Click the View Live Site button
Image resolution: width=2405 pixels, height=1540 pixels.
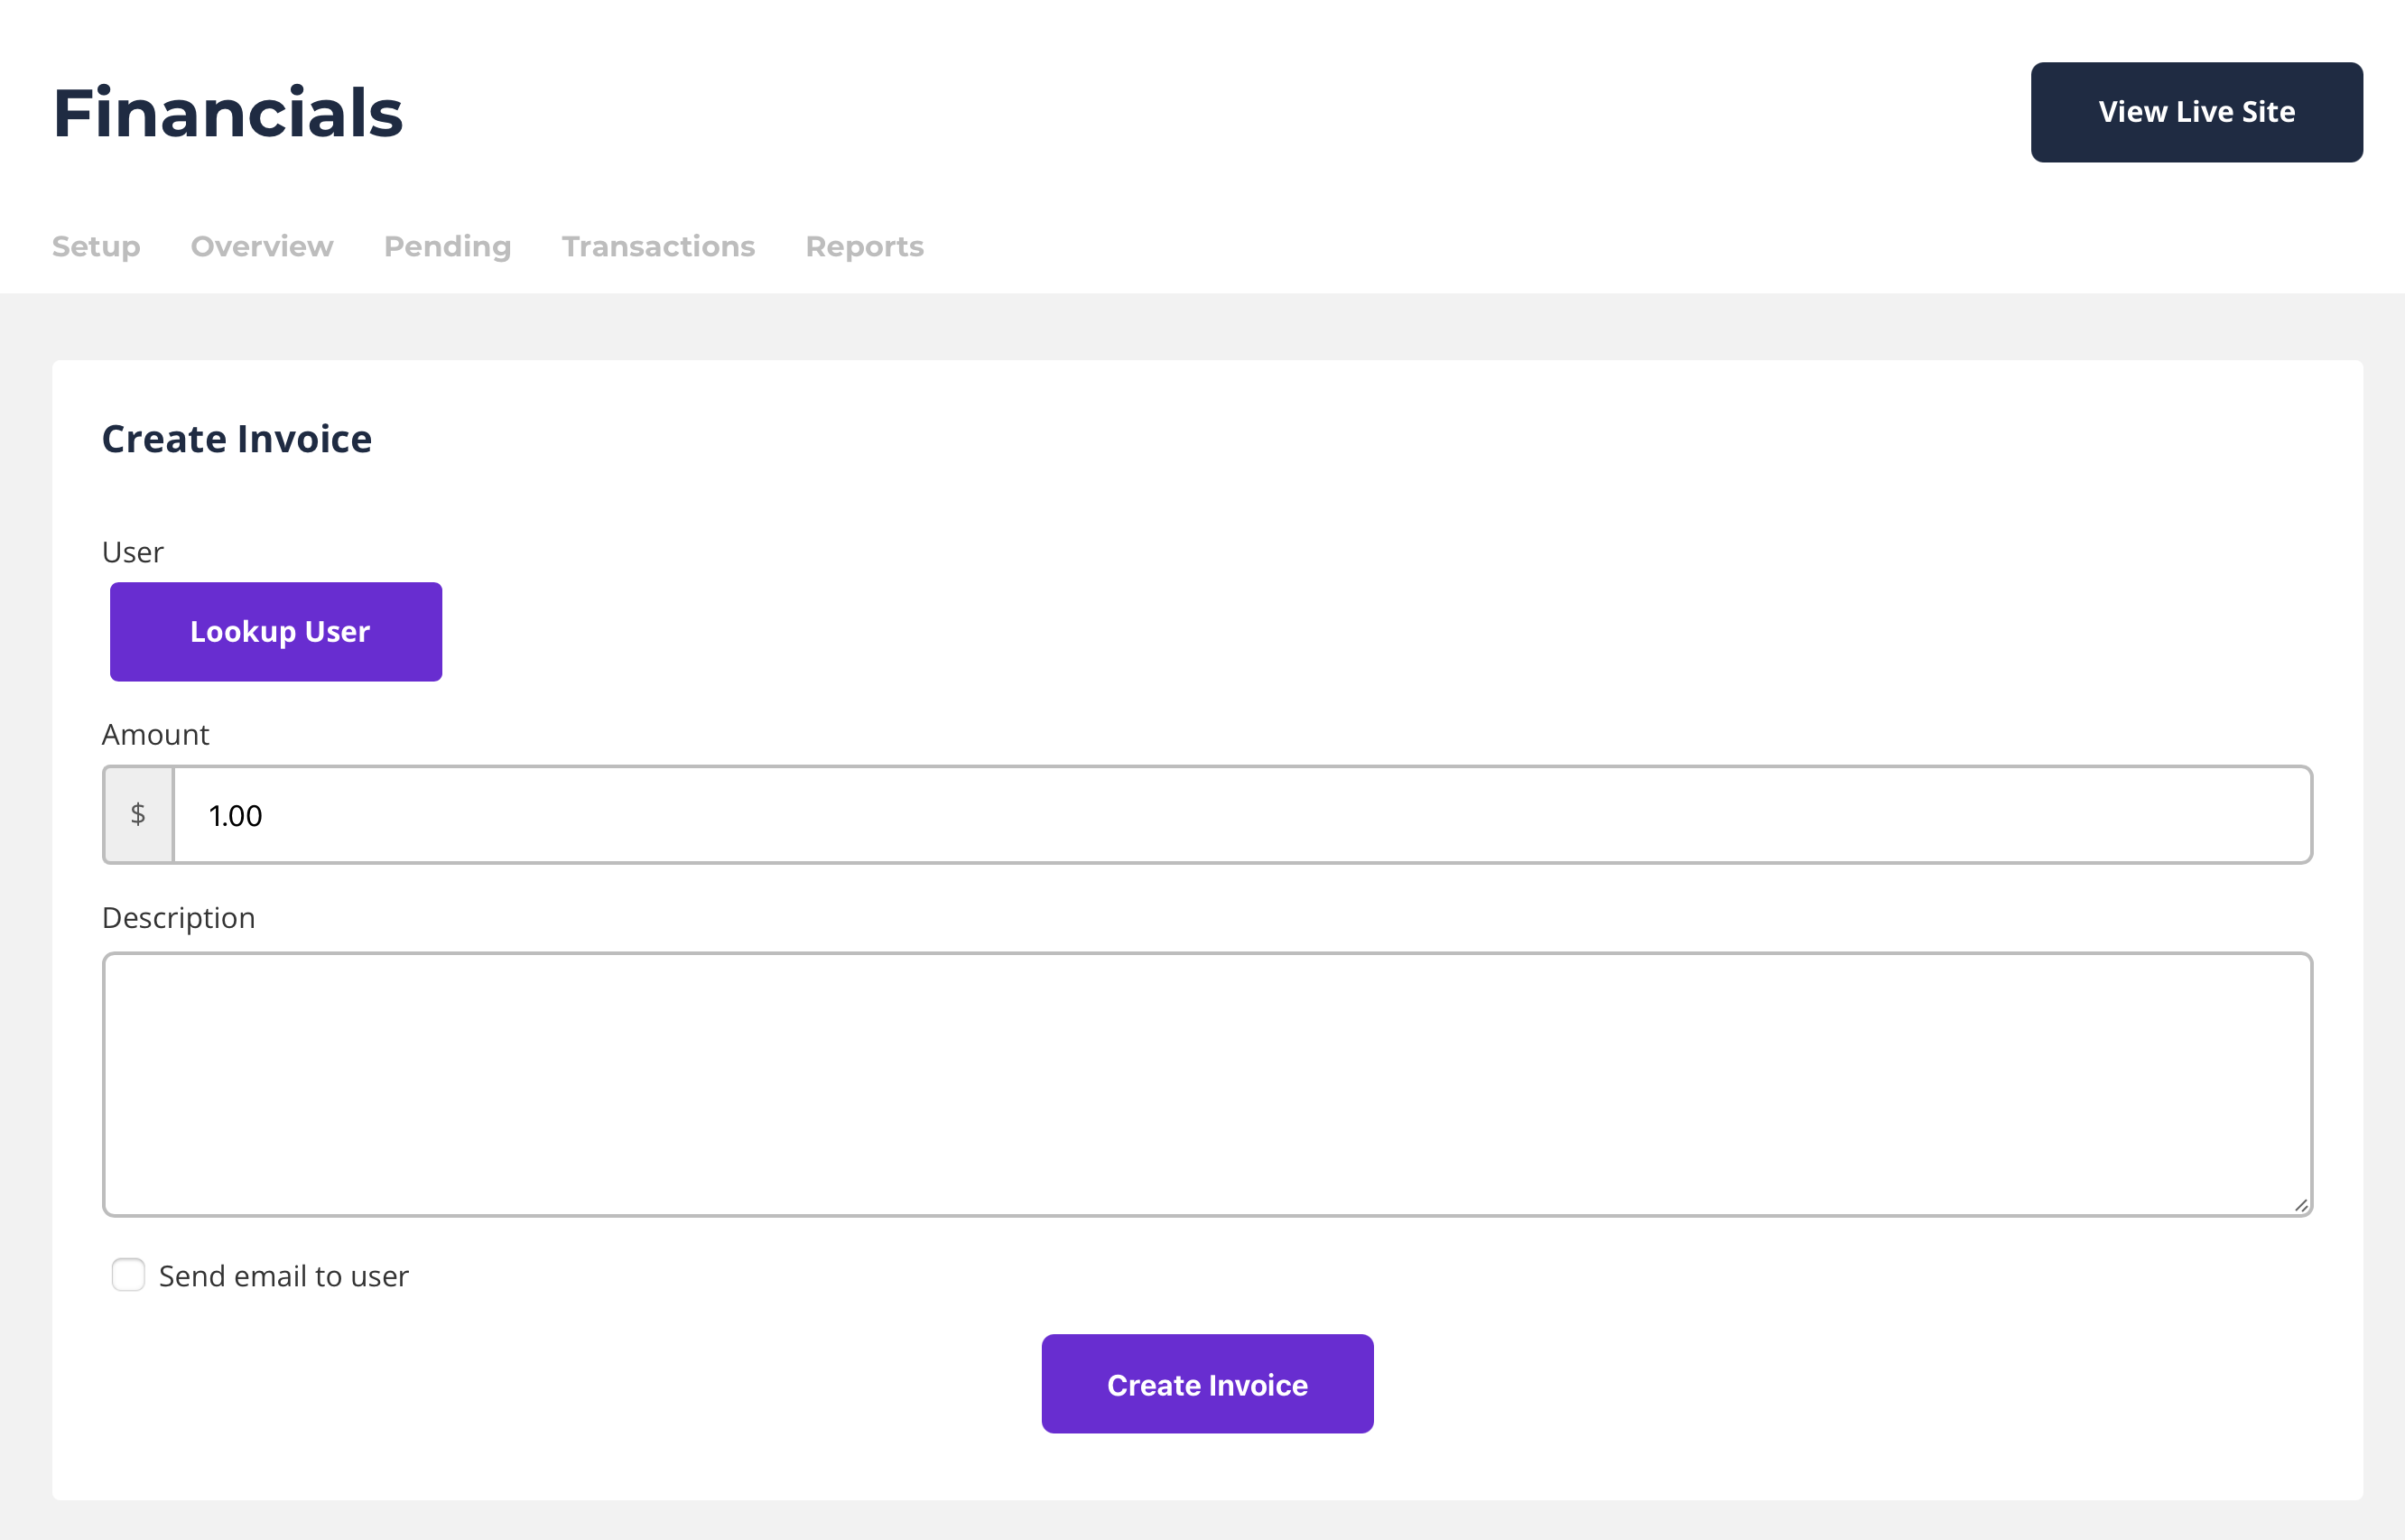tap(2196, 112)
